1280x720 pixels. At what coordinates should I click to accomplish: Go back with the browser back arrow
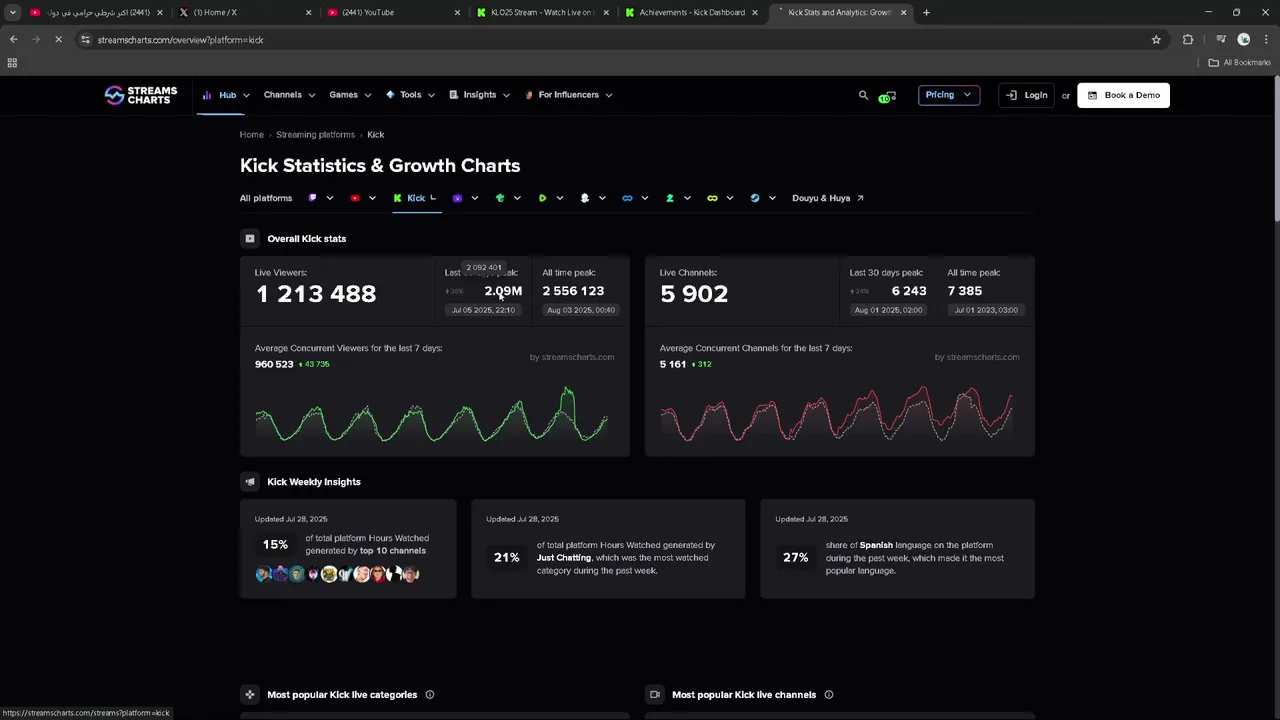pos(13,40)
